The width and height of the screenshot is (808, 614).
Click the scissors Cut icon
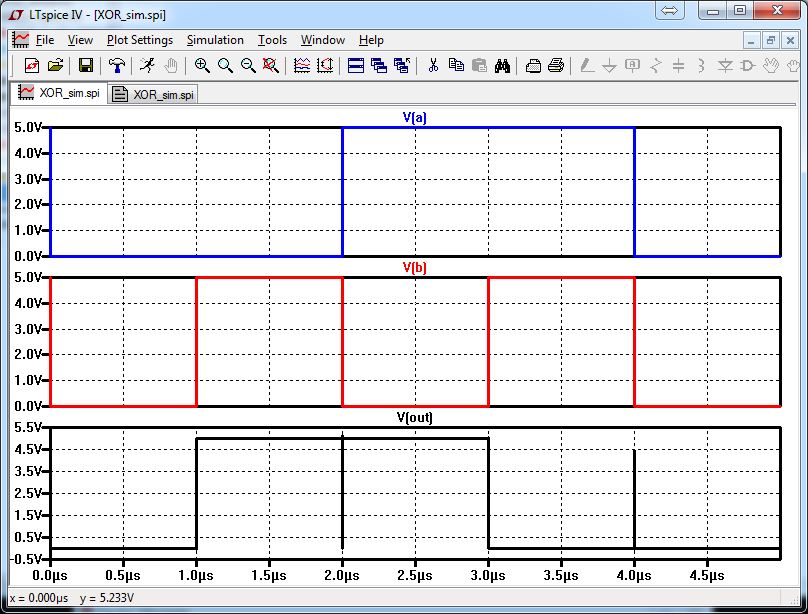(x=433, y=65)
